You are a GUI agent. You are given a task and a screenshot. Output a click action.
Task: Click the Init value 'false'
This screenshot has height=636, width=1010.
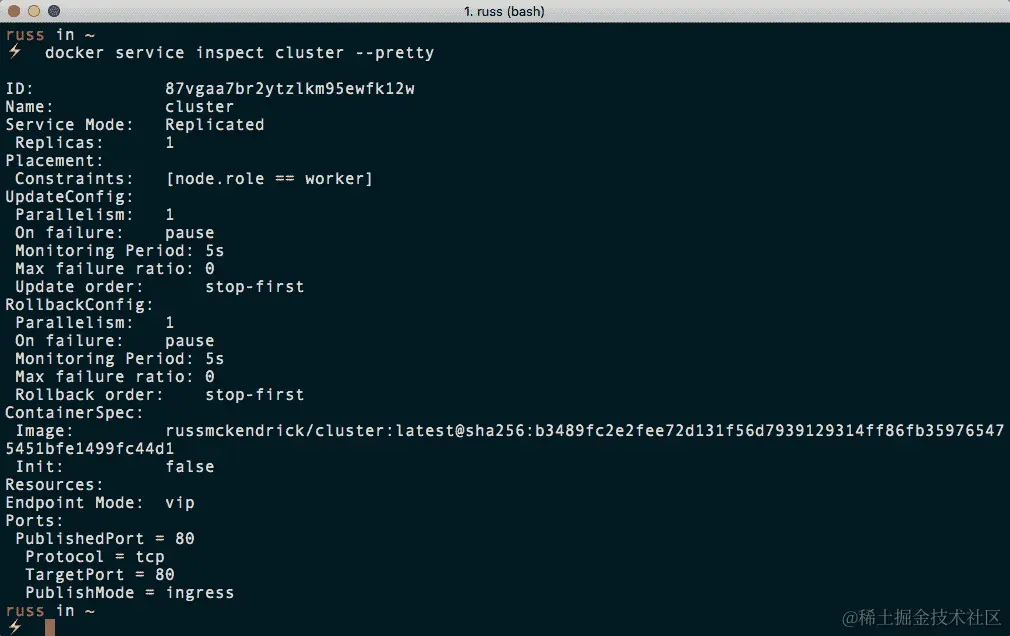pyautogui.click(x=189, y=467)
